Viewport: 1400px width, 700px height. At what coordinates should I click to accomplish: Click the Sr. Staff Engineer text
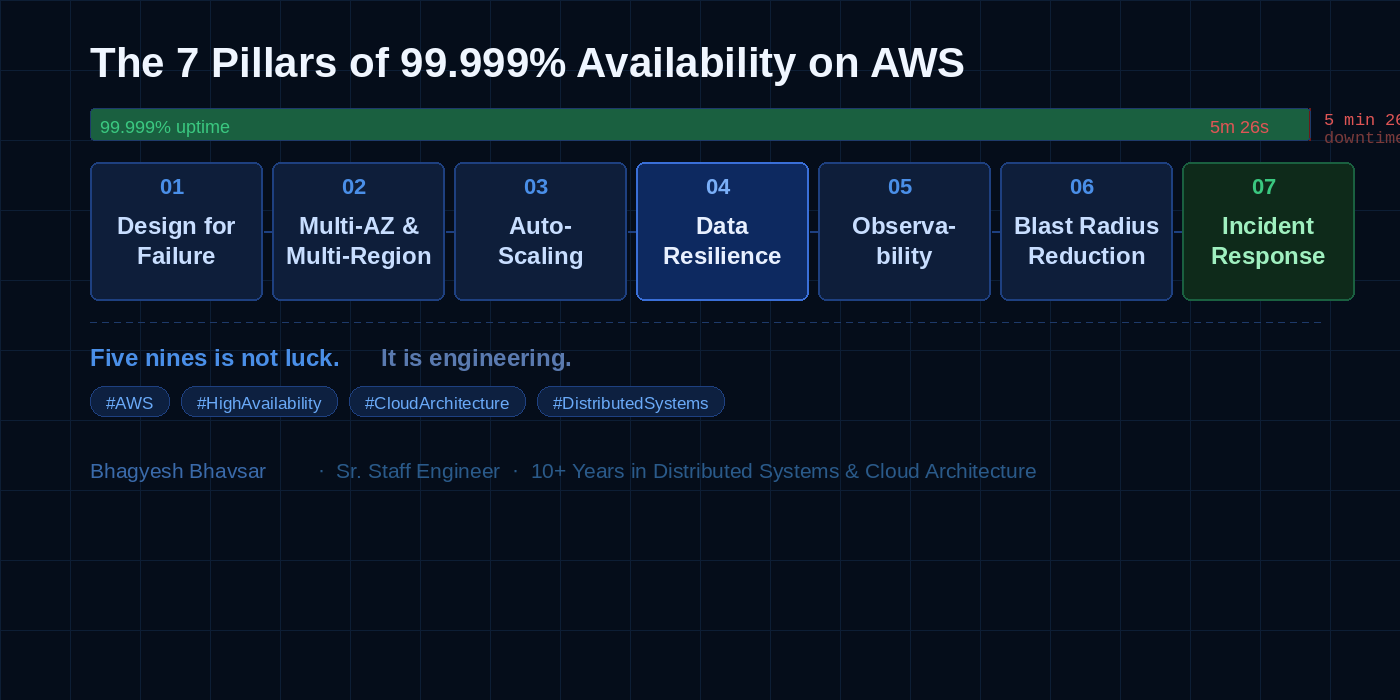pyautogui.click(x=418, y=471)
